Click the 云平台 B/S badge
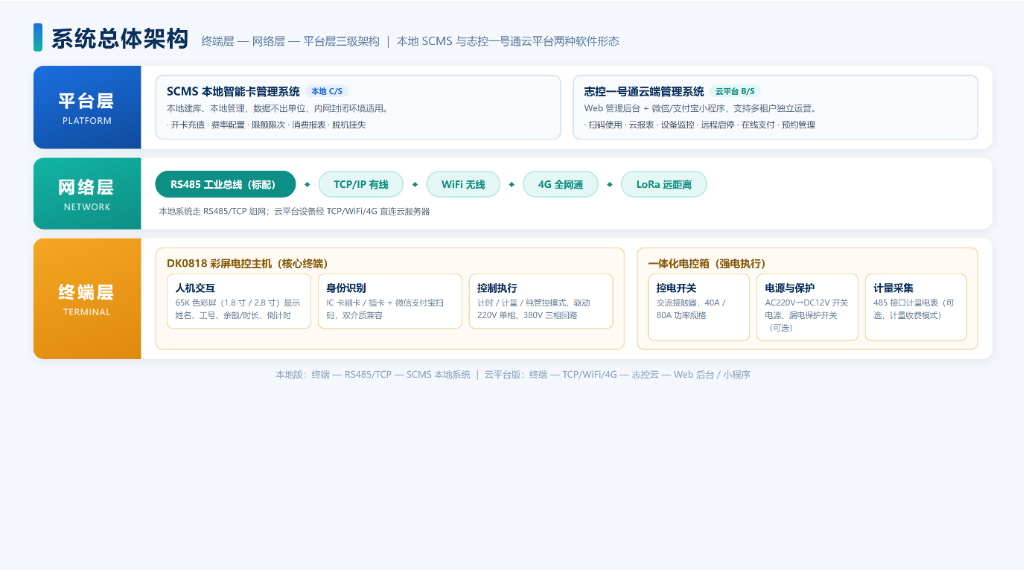 click(x=735, y=91)
